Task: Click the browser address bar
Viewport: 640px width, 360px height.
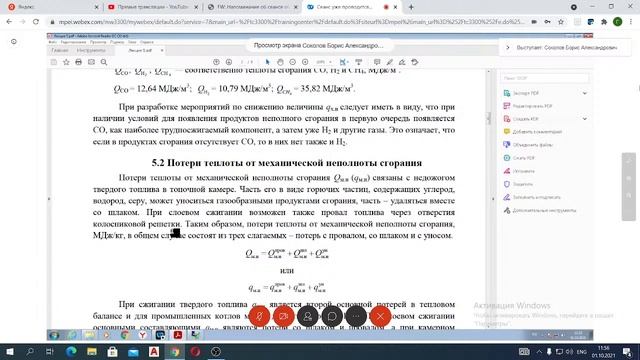Action: (x=292, y=22)
